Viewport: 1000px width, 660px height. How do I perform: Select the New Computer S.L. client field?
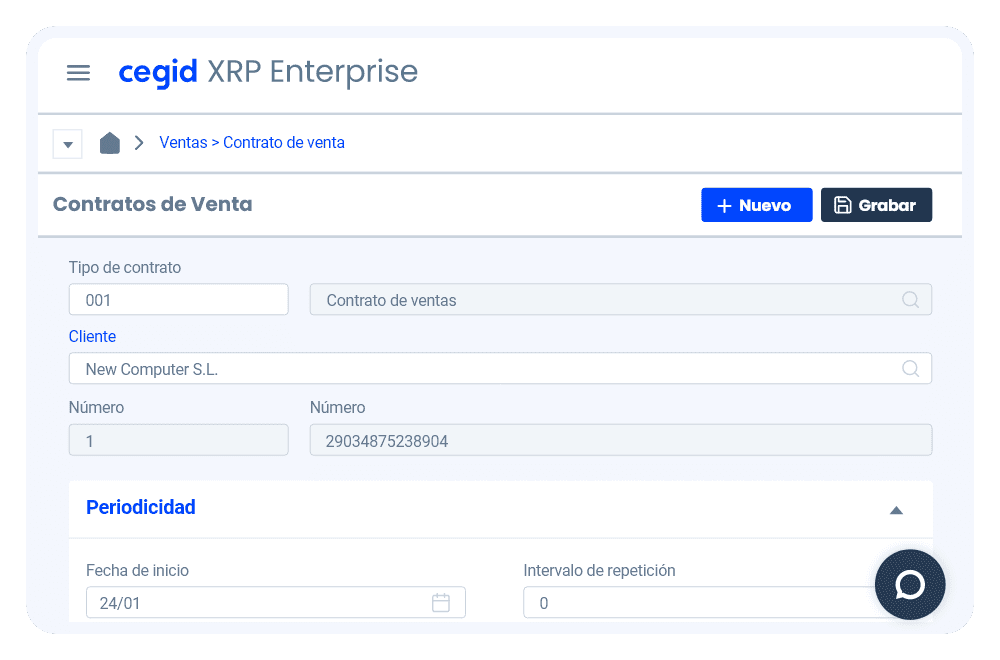[x=480, y=369]
